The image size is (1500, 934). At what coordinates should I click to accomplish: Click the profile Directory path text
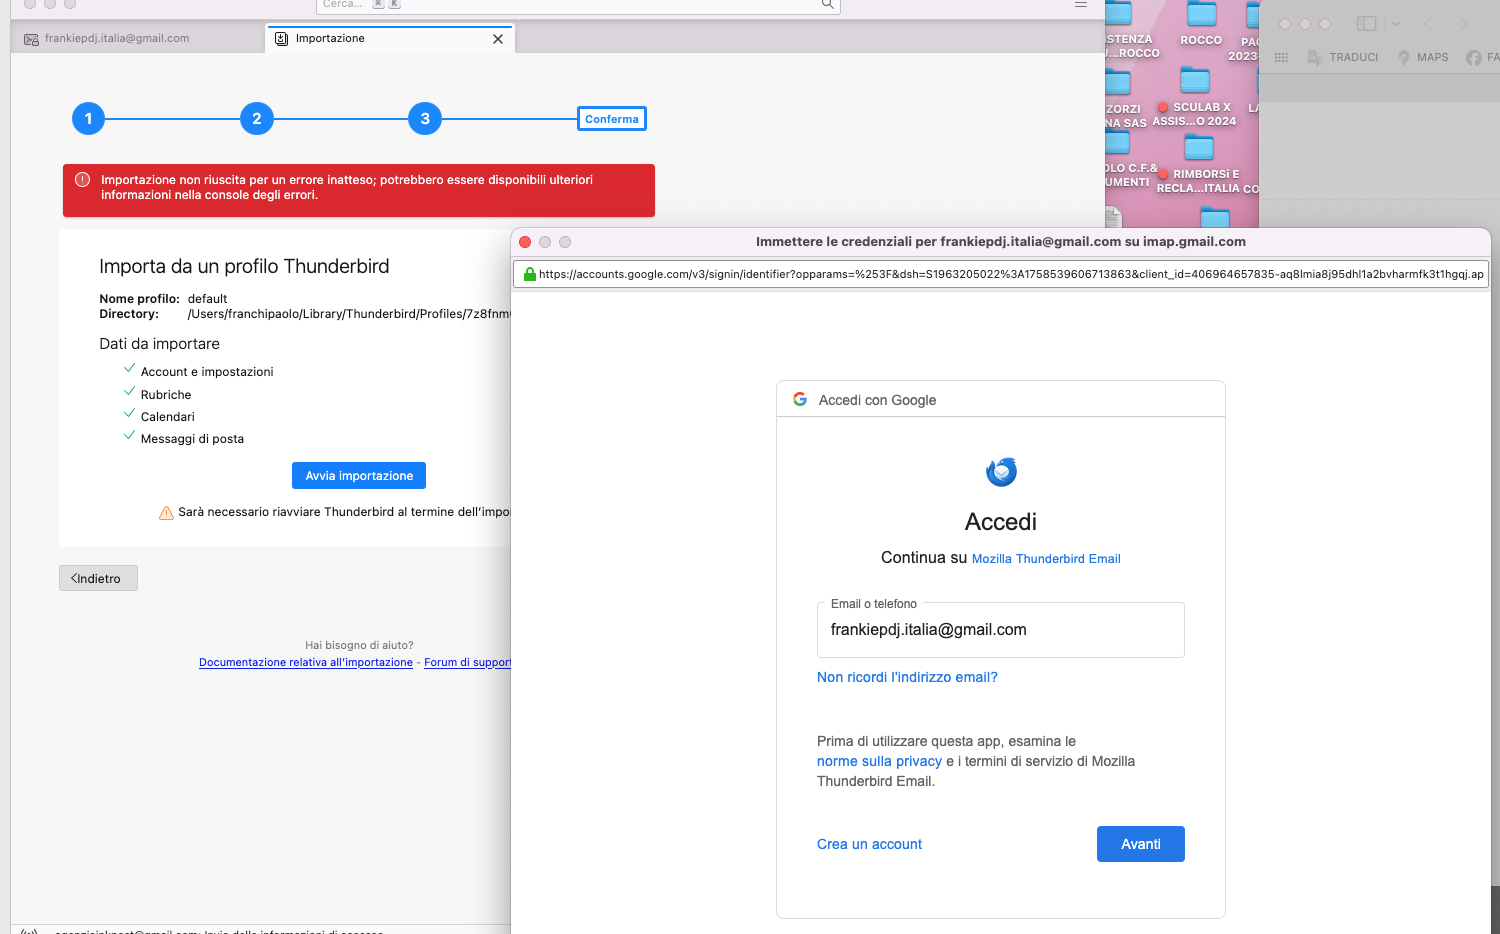(349, 314)
